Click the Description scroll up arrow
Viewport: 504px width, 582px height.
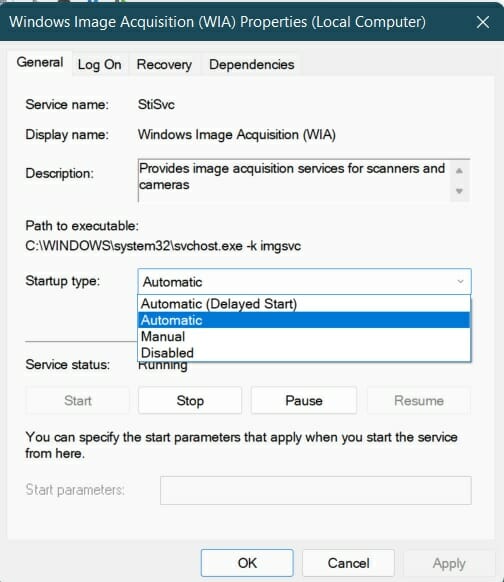(459, 171)
